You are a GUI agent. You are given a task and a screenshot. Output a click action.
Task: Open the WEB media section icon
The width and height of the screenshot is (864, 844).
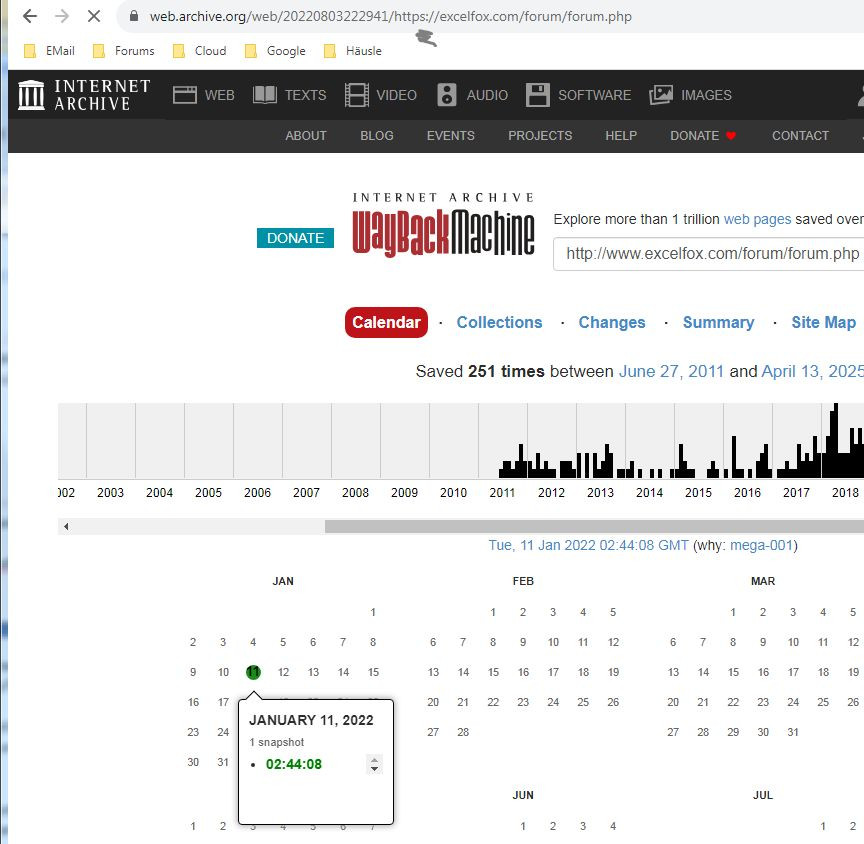(x=185, y=95)
